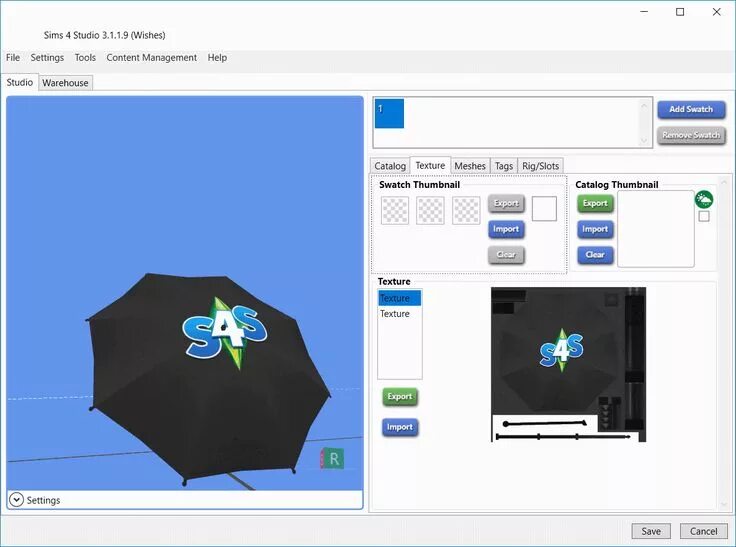Select the second swatch thumbnail color box

[x=430, y=210]
